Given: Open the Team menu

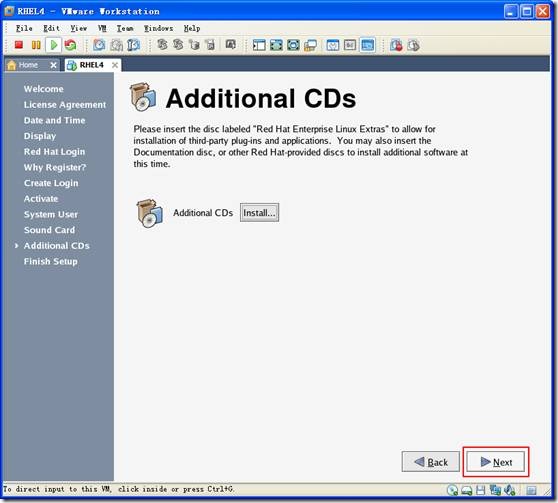Looking at the screenshot, I should pos(125,28).
